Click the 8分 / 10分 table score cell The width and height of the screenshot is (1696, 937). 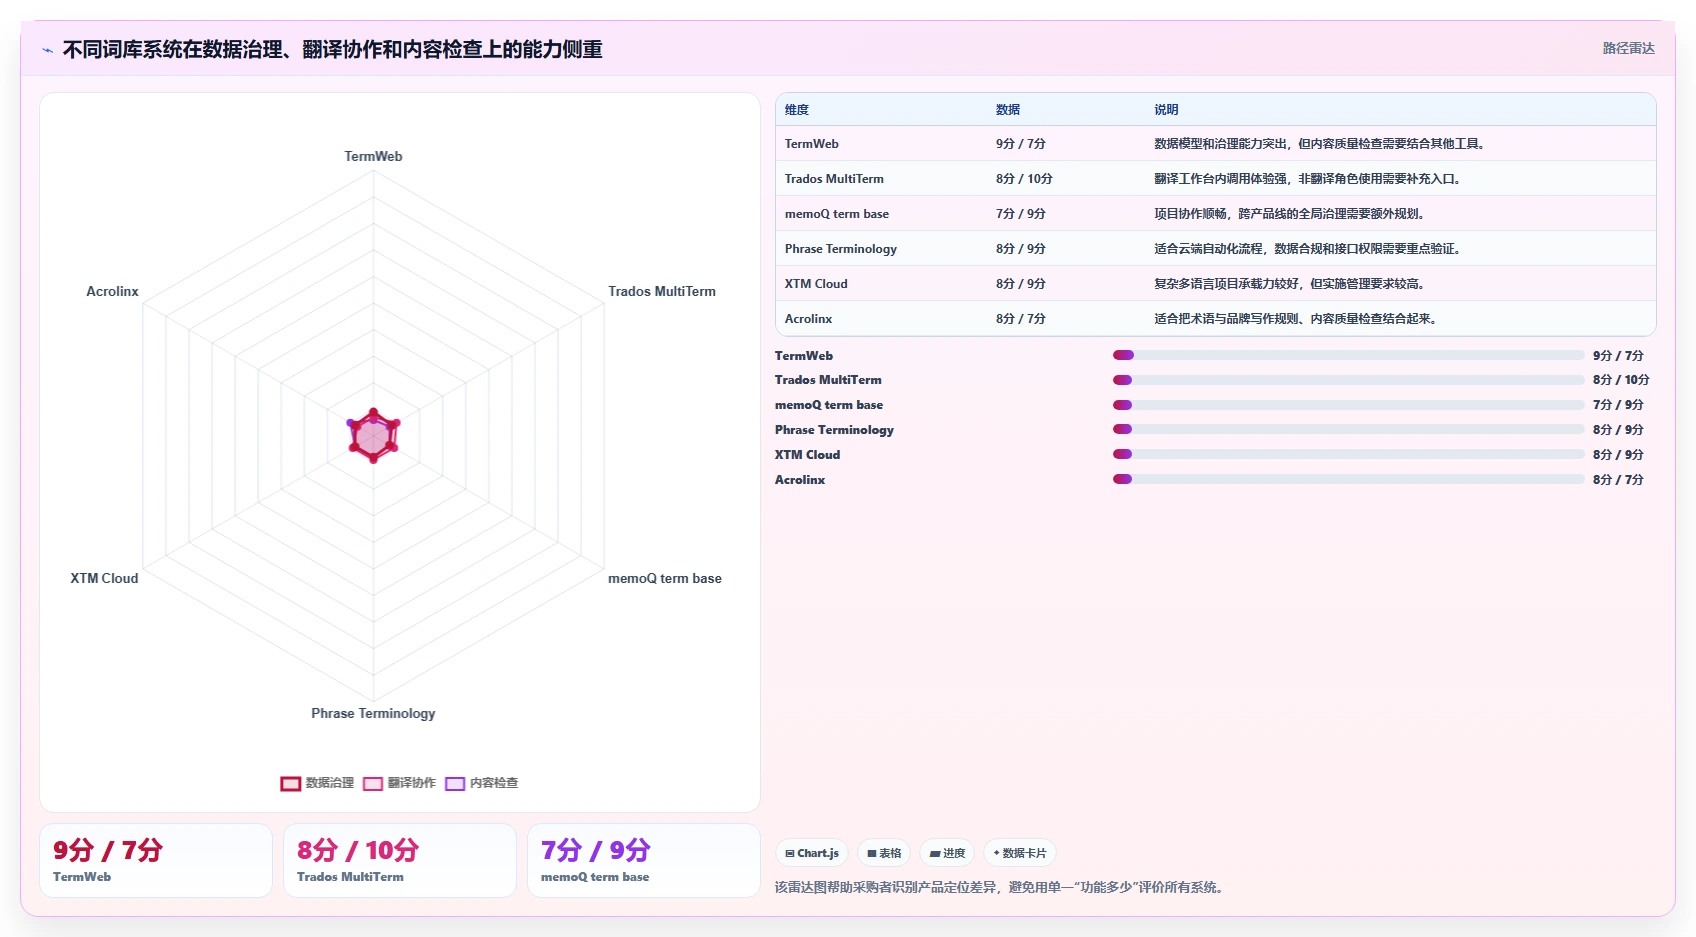pyautogui.click(x=1024, y=179)
